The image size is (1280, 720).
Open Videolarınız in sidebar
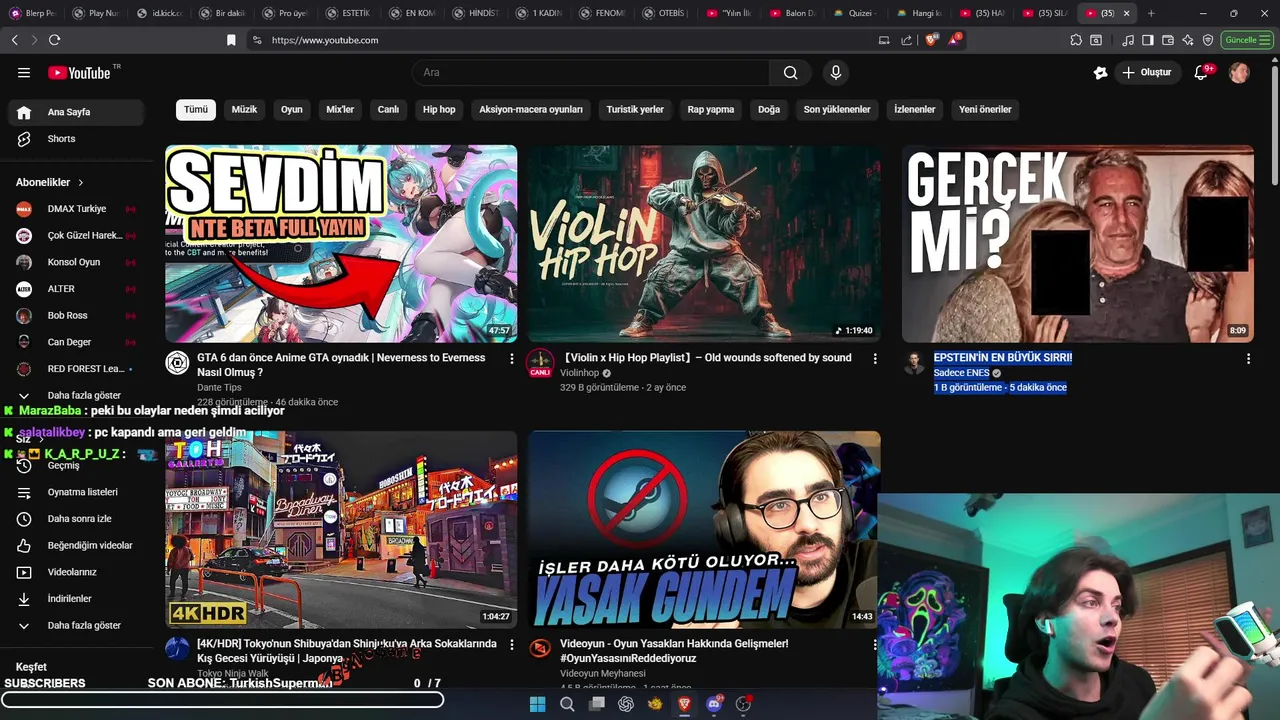76,572
